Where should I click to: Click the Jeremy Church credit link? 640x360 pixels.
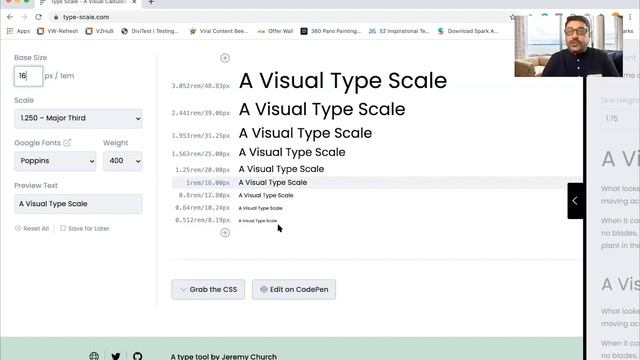(x=249, y=357)
